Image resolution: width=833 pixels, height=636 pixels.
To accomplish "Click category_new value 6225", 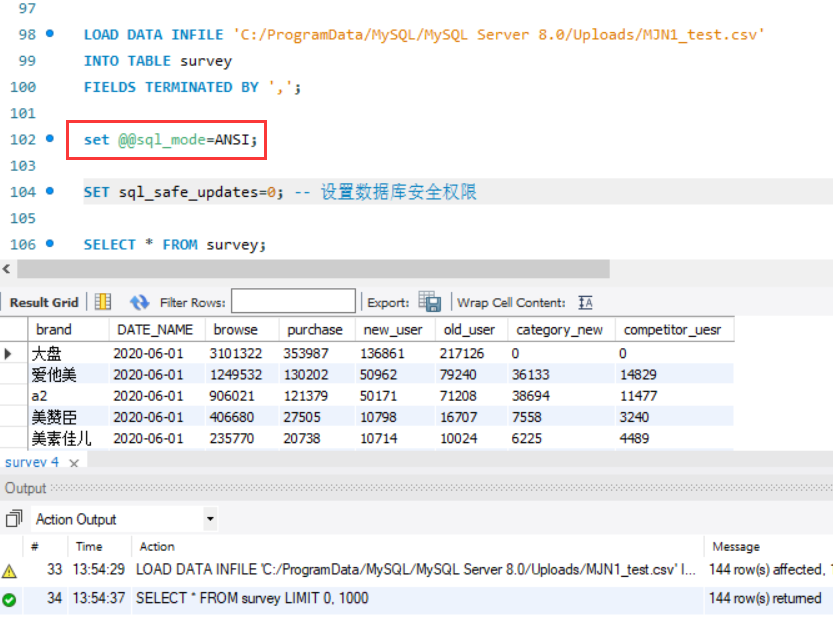I will pos(527,438).
